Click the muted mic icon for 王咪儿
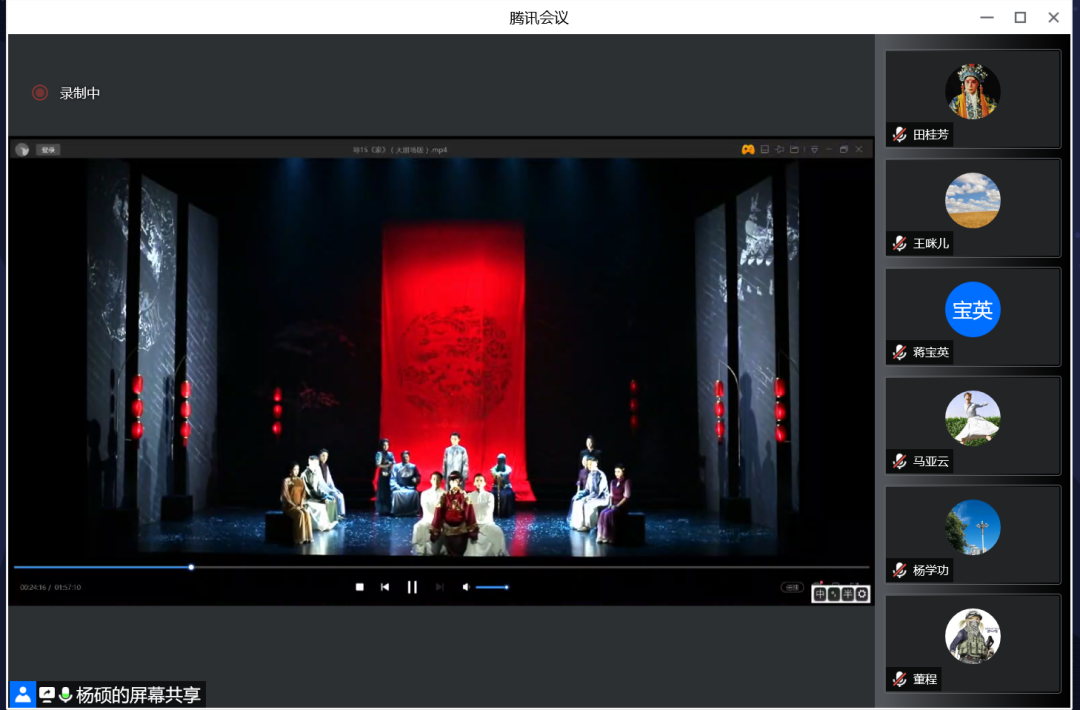 [x=900, y=243]
